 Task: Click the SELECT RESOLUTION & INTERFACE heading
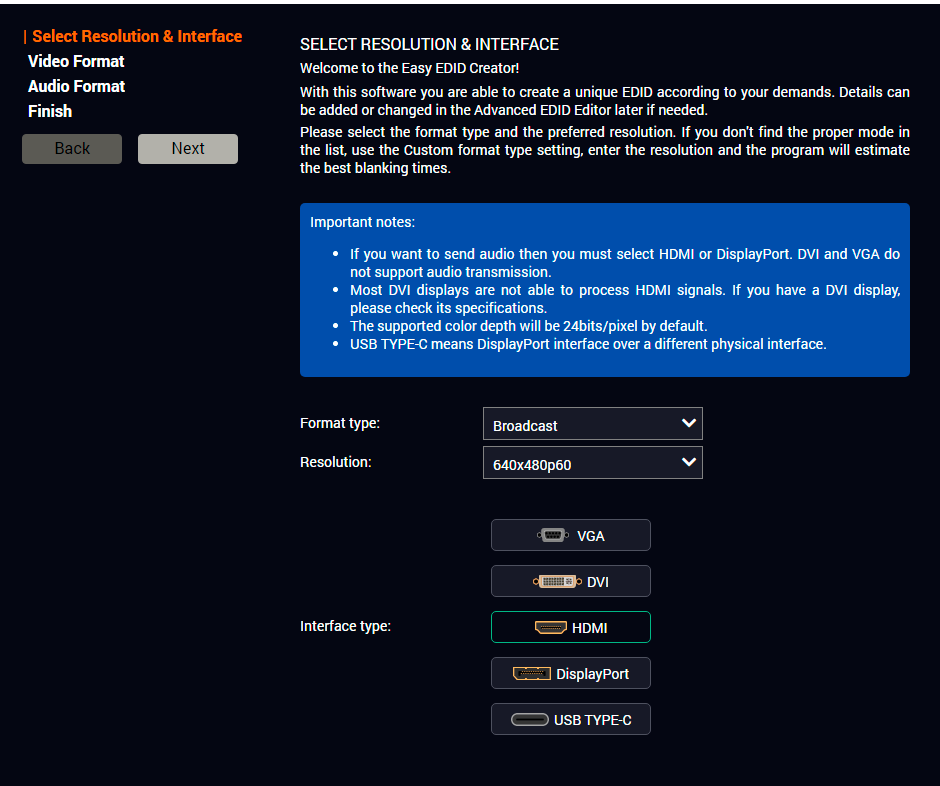429,44
